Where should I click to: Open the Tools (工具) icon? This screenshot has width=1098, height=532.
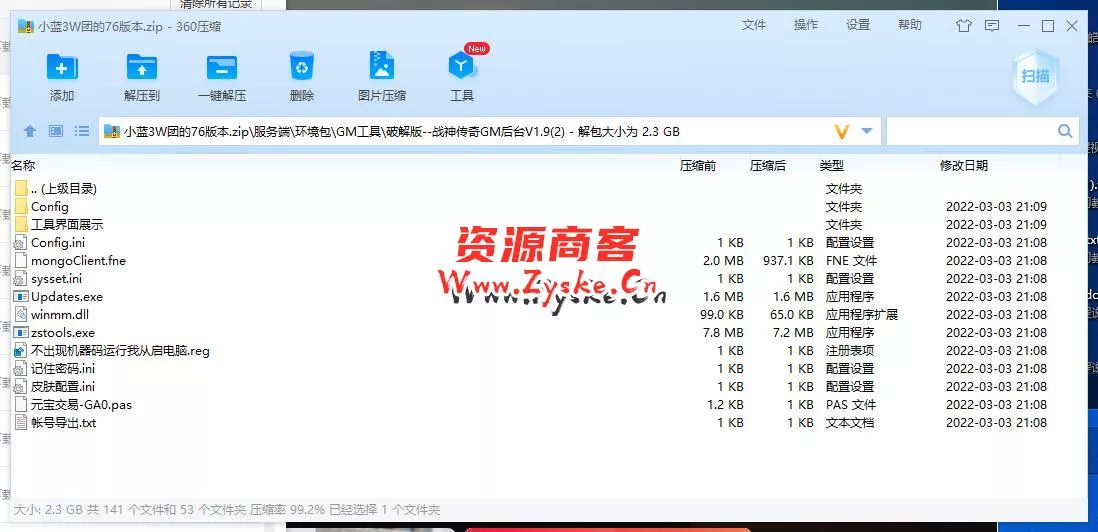coord(461,68)
